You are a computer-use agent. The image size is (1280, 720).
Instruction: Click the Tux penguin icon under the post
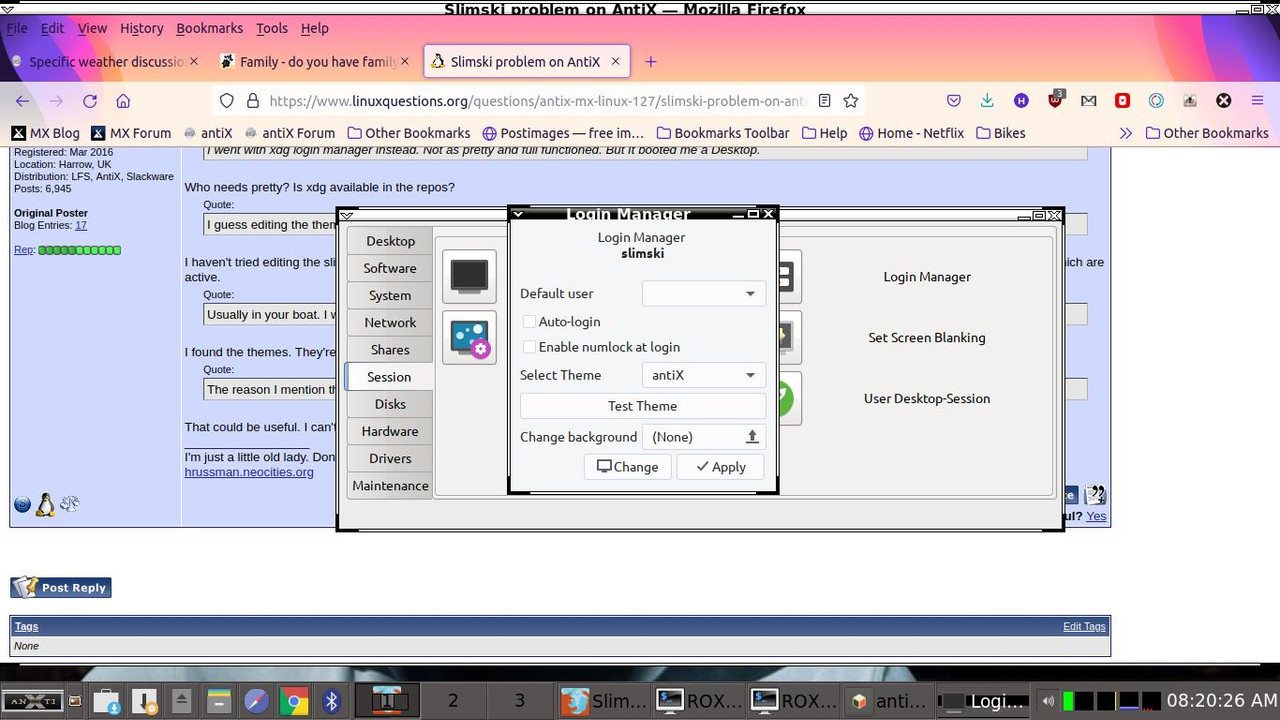pos(45,505)
